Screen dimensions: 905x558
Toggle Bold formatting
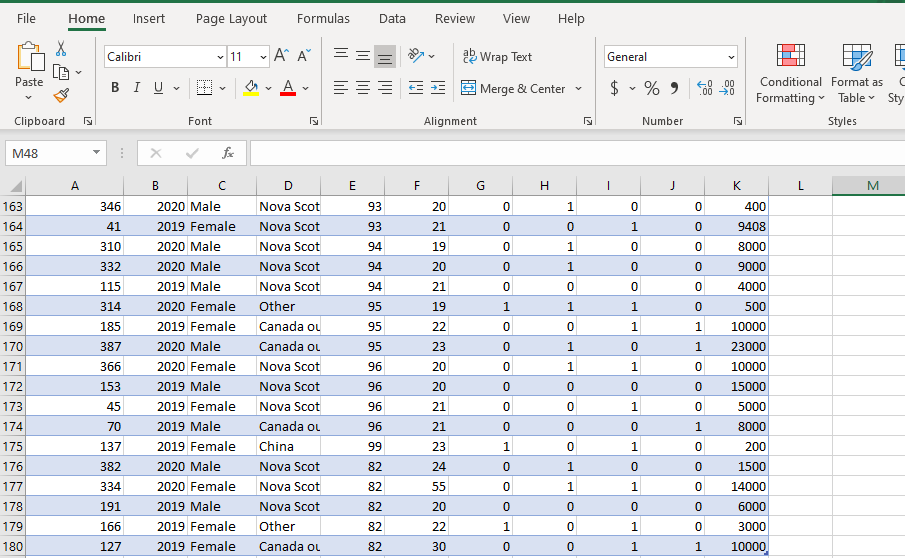(115, 88)
